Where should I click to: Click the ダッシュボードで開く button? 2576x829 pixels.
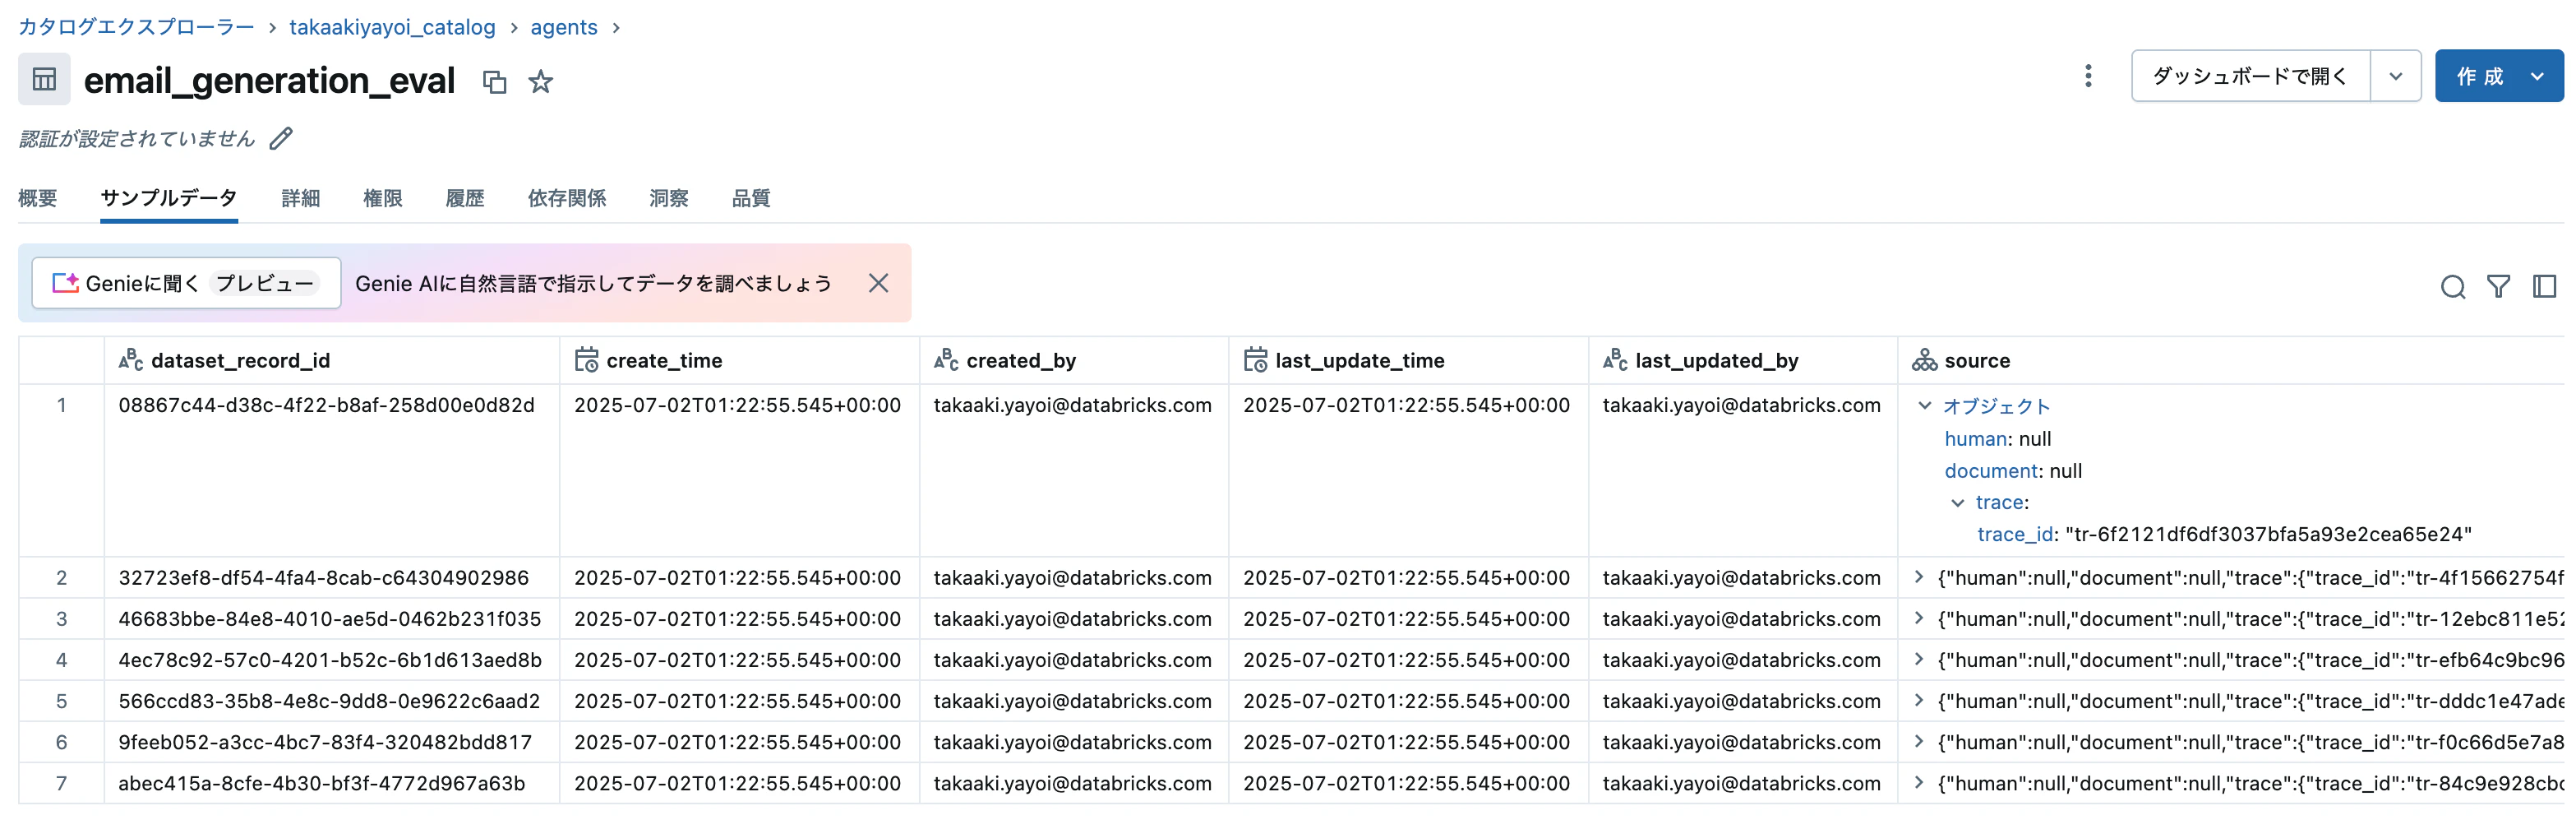point(2251,76)
